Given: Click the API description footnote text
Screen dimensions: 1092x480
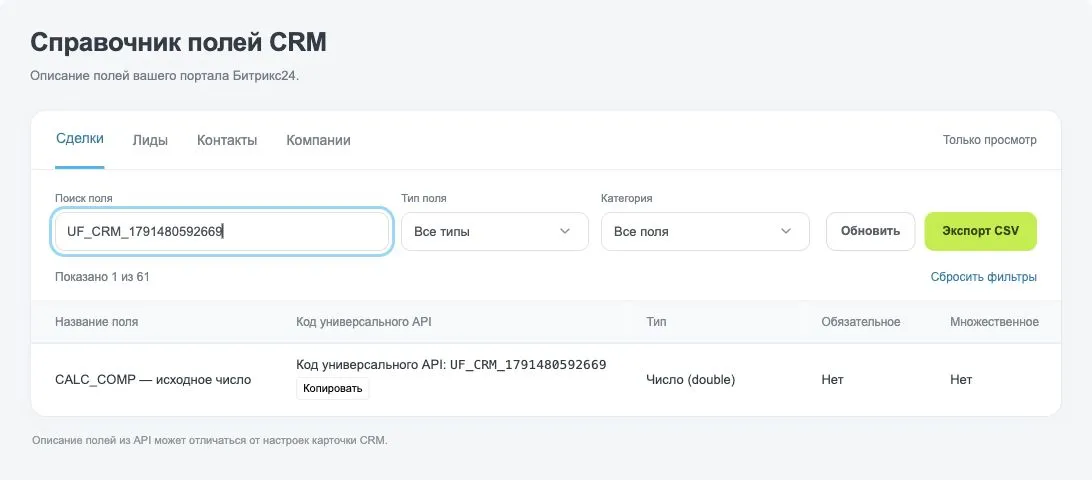Looking at the screenshot, I should [x=209, y=440].
